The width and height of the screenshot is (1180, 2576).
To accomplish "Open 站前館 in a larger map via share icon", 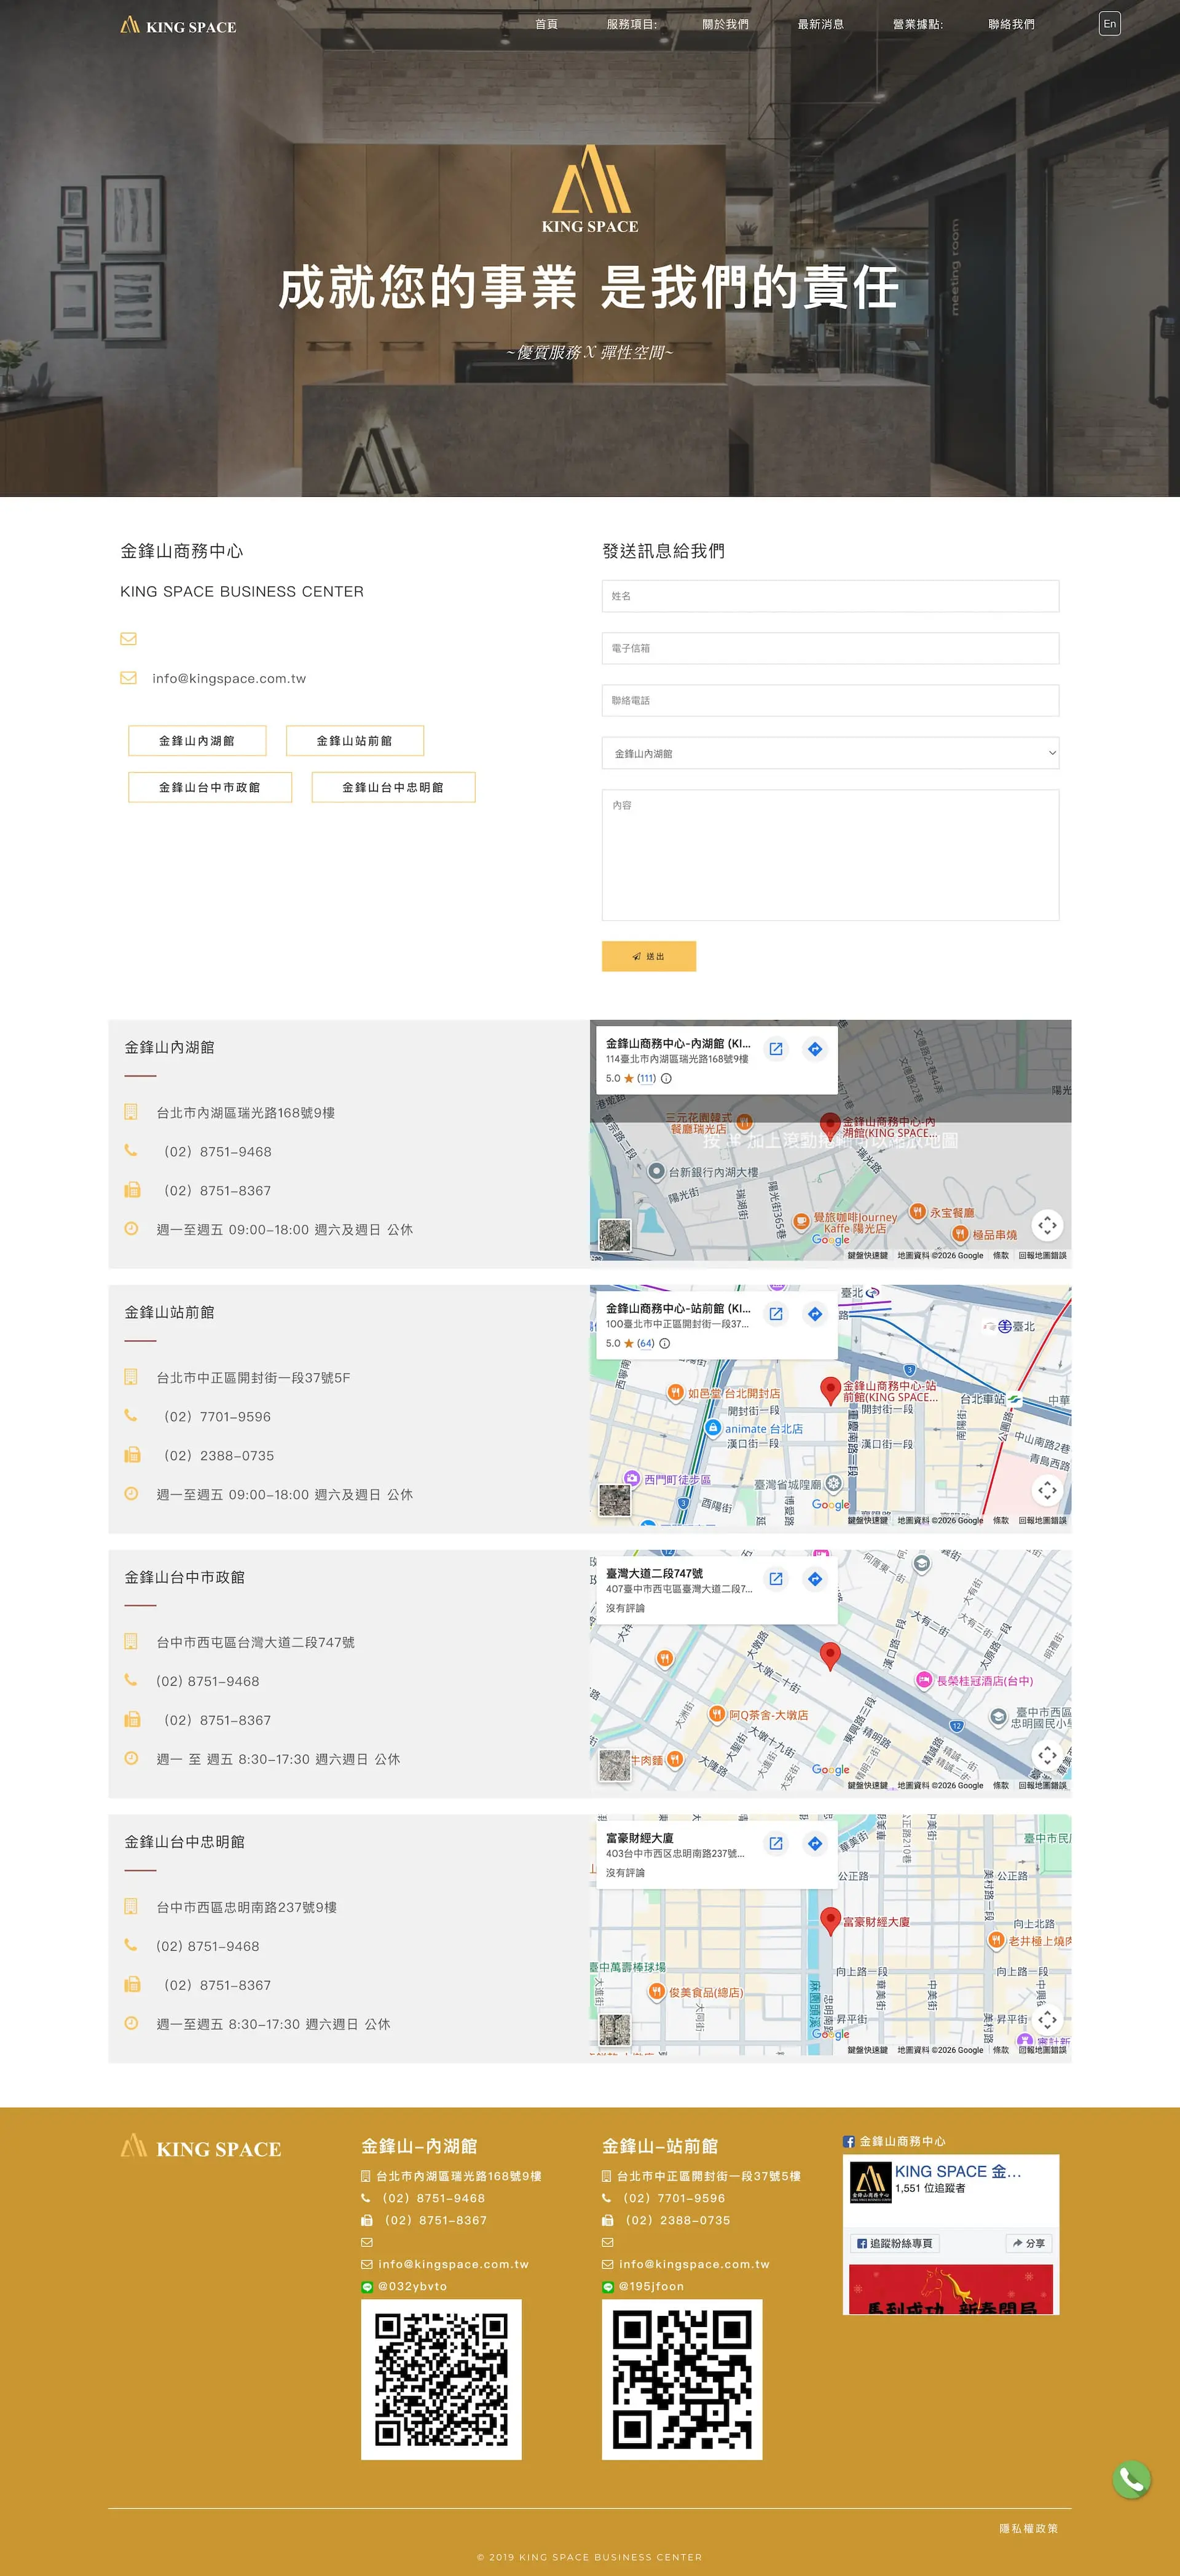I will click(x=776, y=1313).
